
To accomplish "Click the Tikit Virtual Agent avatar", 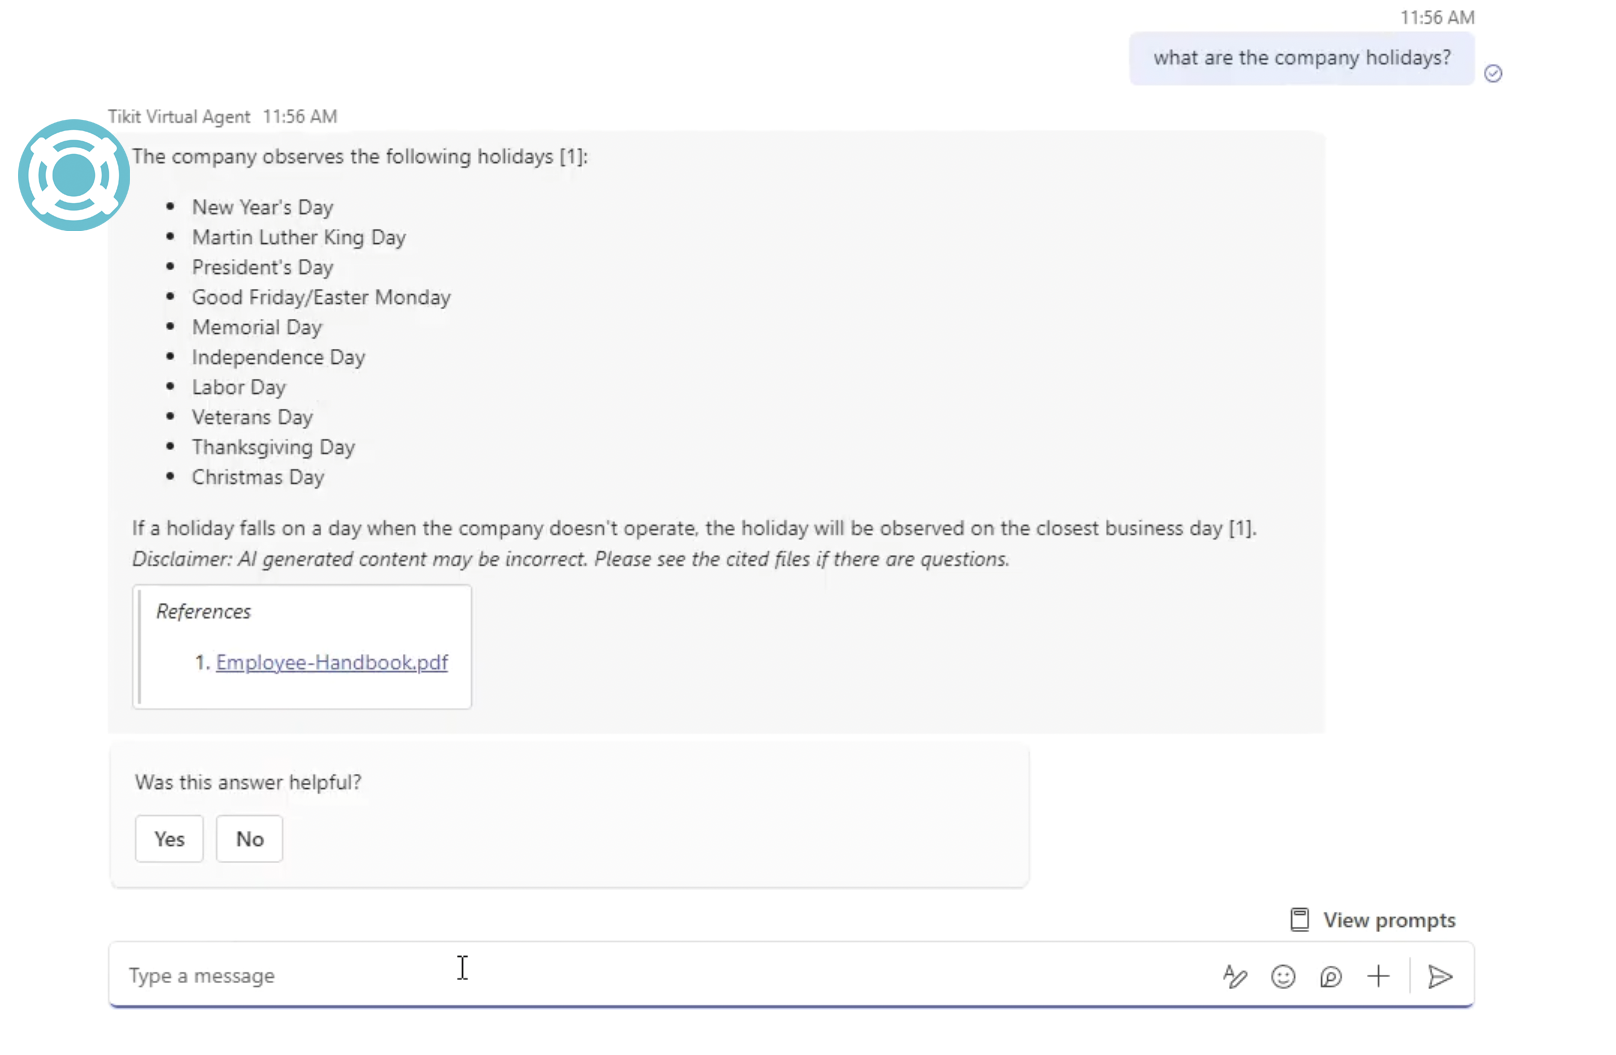I will 74,175.
